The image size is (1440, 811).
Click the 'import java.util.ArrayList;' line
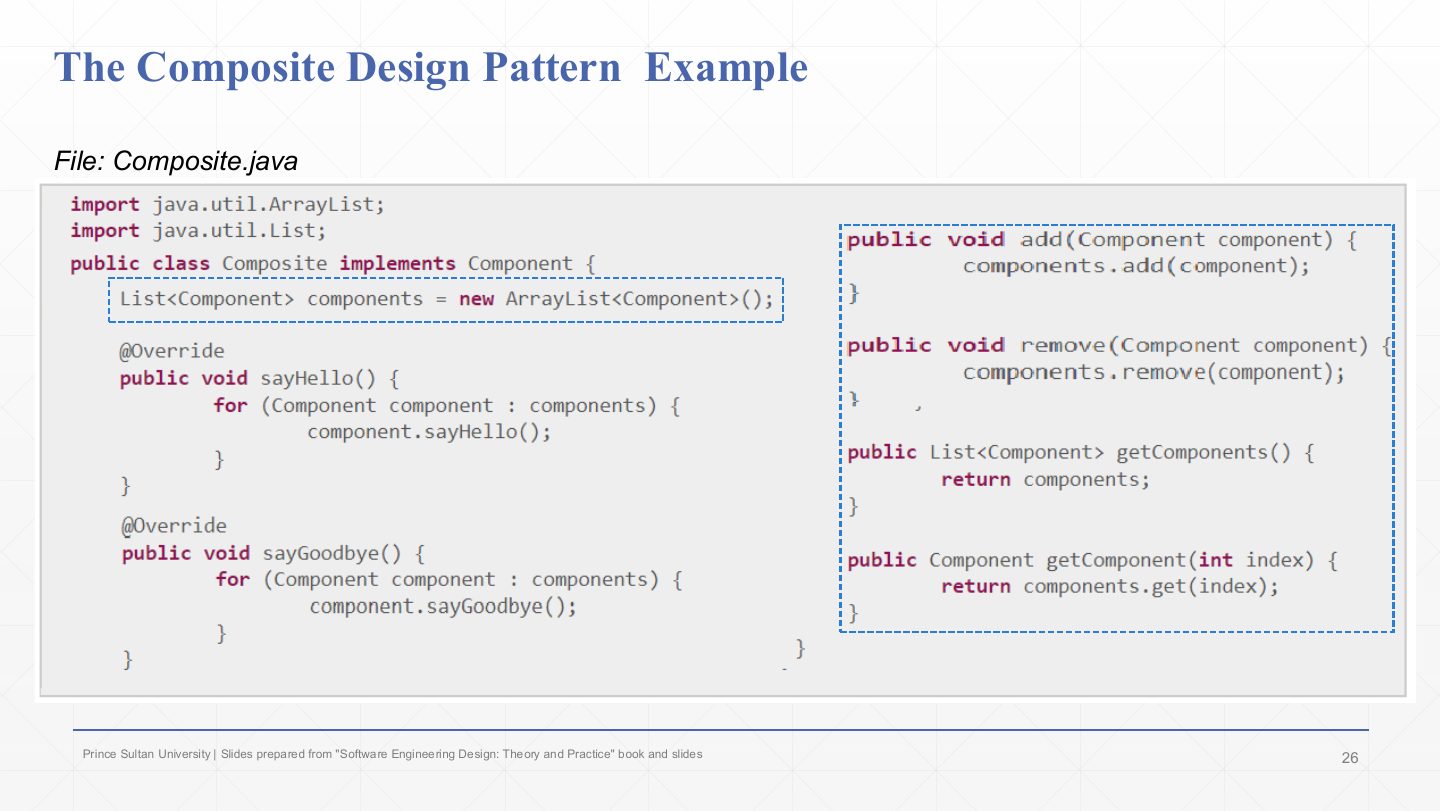227,204
